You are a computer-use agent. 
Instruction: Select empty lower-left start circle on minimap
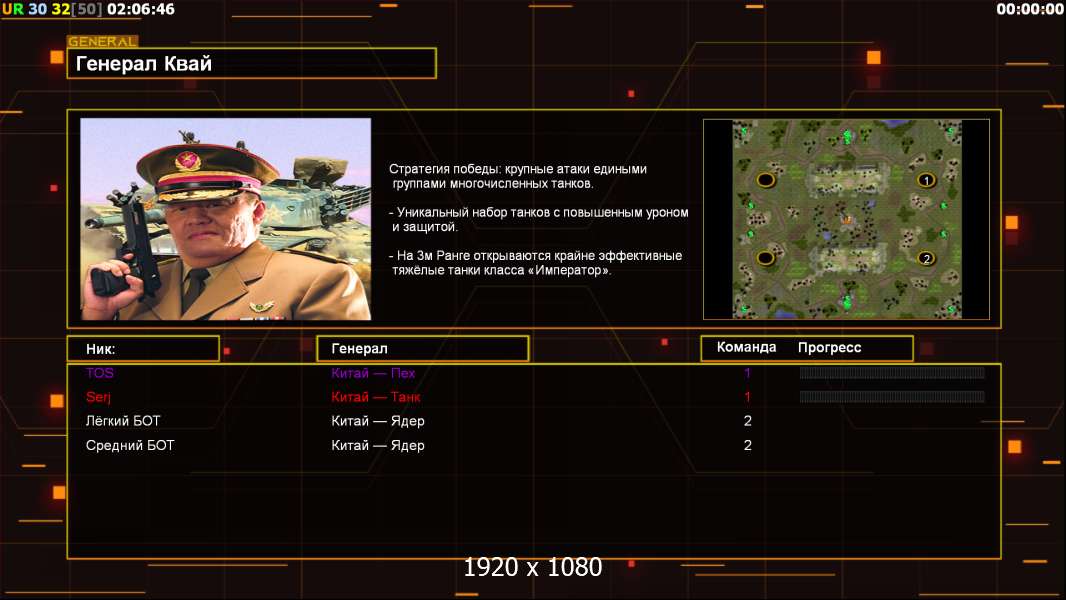[766, 258]
